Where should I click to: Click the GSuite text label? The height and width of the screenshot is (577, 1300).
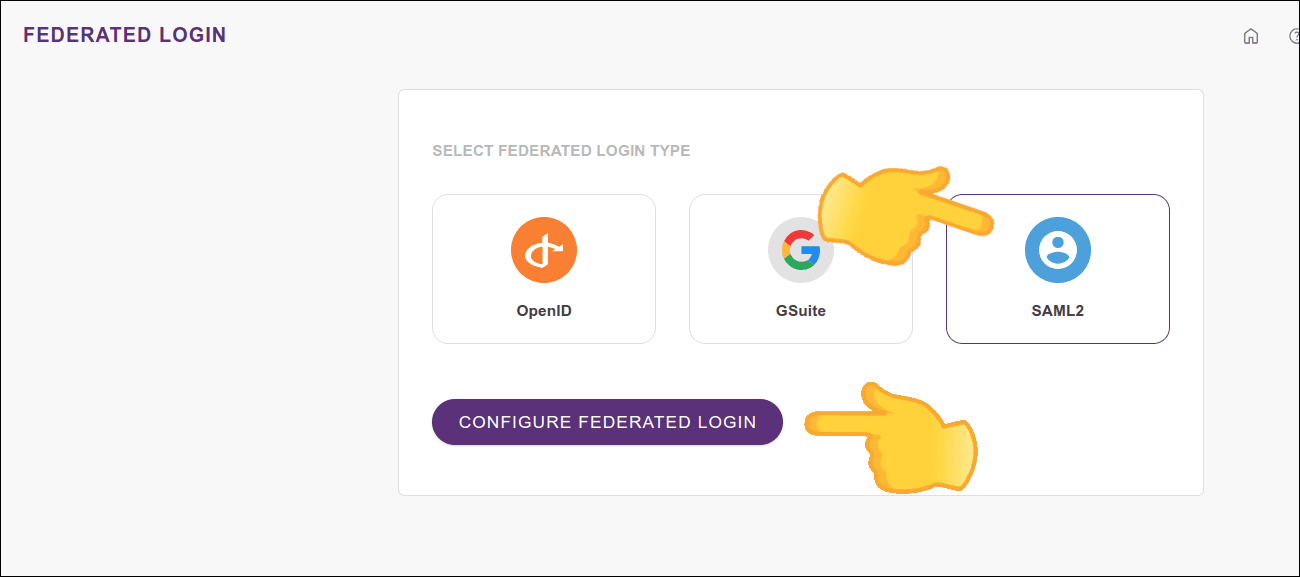[801, 311]
